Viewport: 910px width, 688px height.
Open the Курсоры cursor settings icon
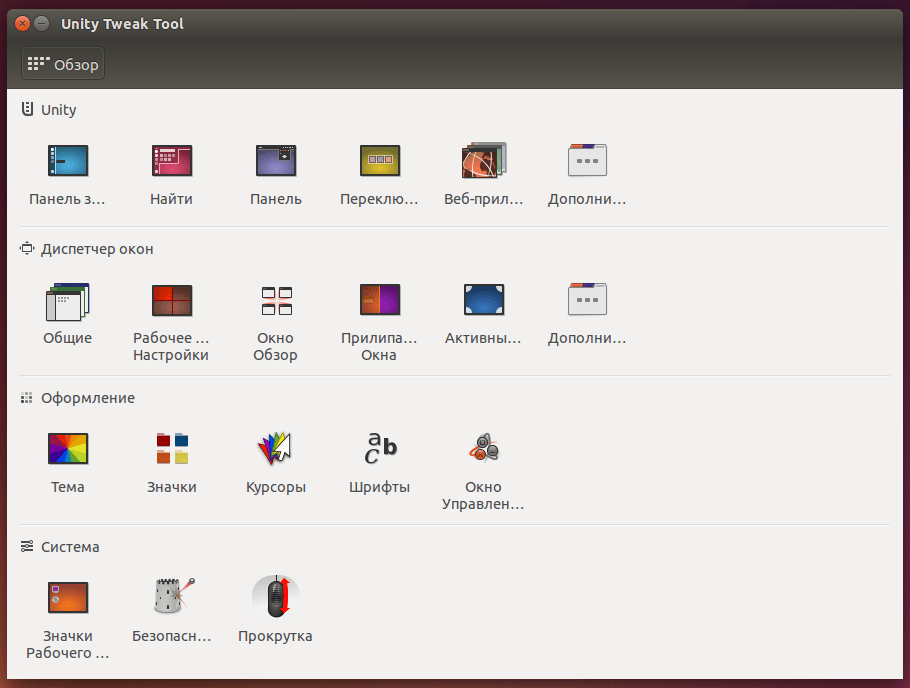275,448
